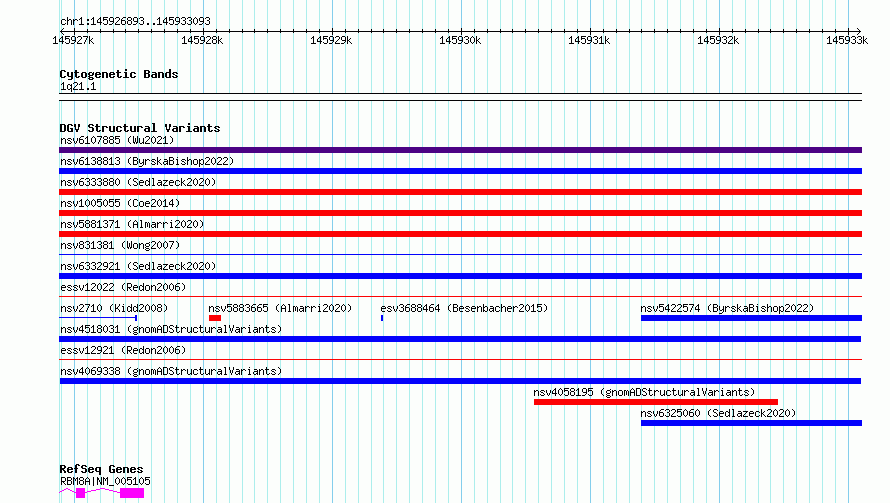
Task: Click the red bar under nsv4058195
Action: (656, 402)
